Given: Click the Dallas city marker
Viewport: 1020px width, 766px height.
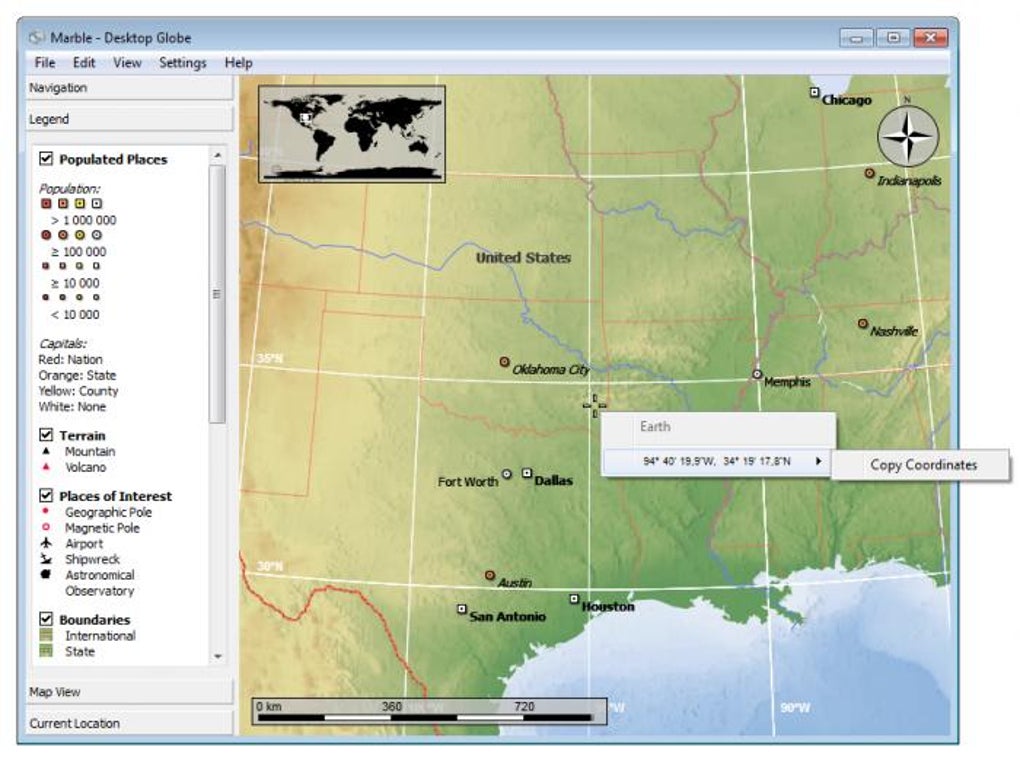Looking at the screenshot, I should 527,473.
